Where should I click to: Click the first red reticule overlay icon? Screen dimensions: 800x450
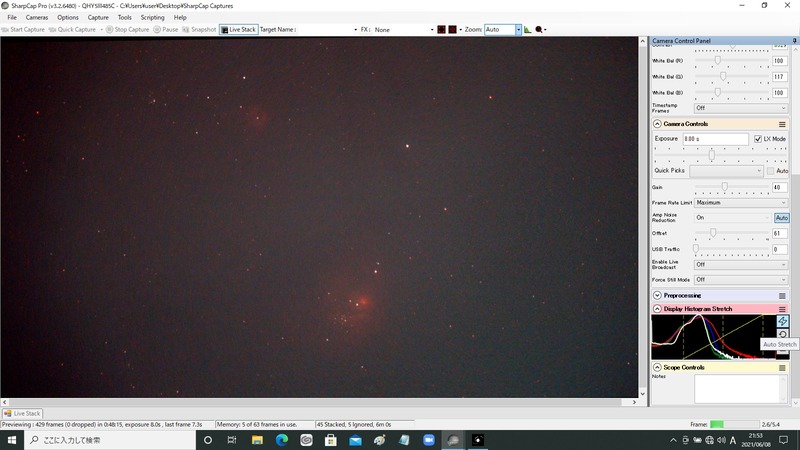pyautogui.click(x=441, y=30)
